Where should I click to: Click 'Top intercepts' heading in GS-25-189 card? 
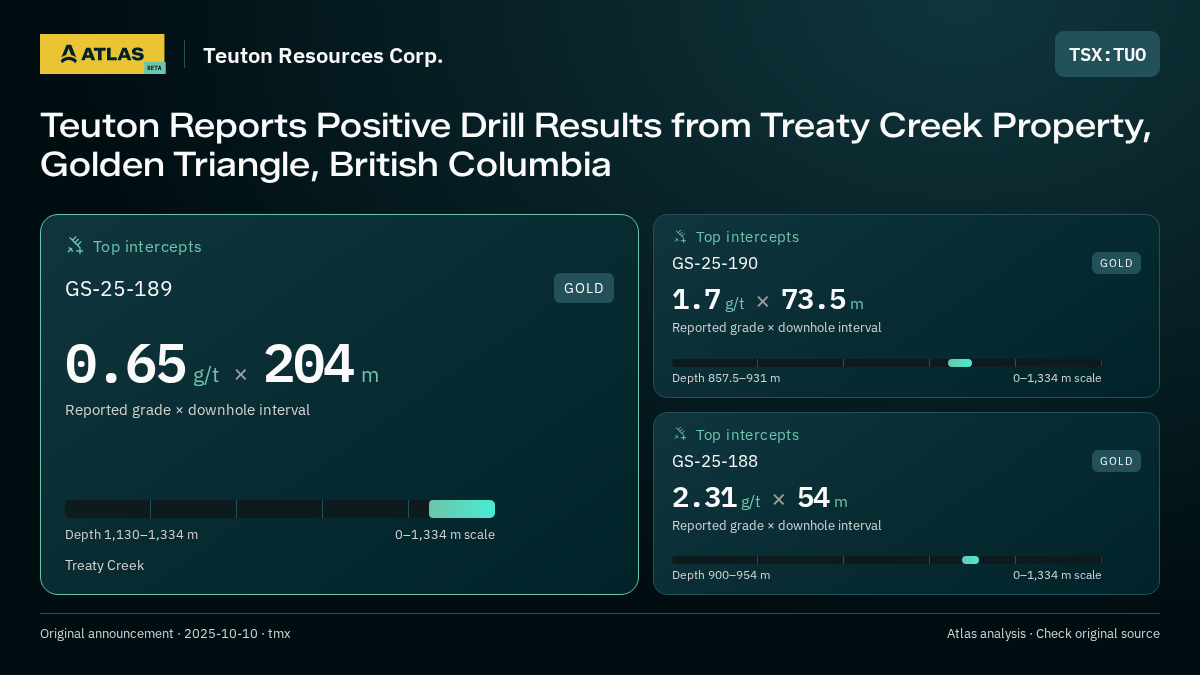tap(147, 246)
